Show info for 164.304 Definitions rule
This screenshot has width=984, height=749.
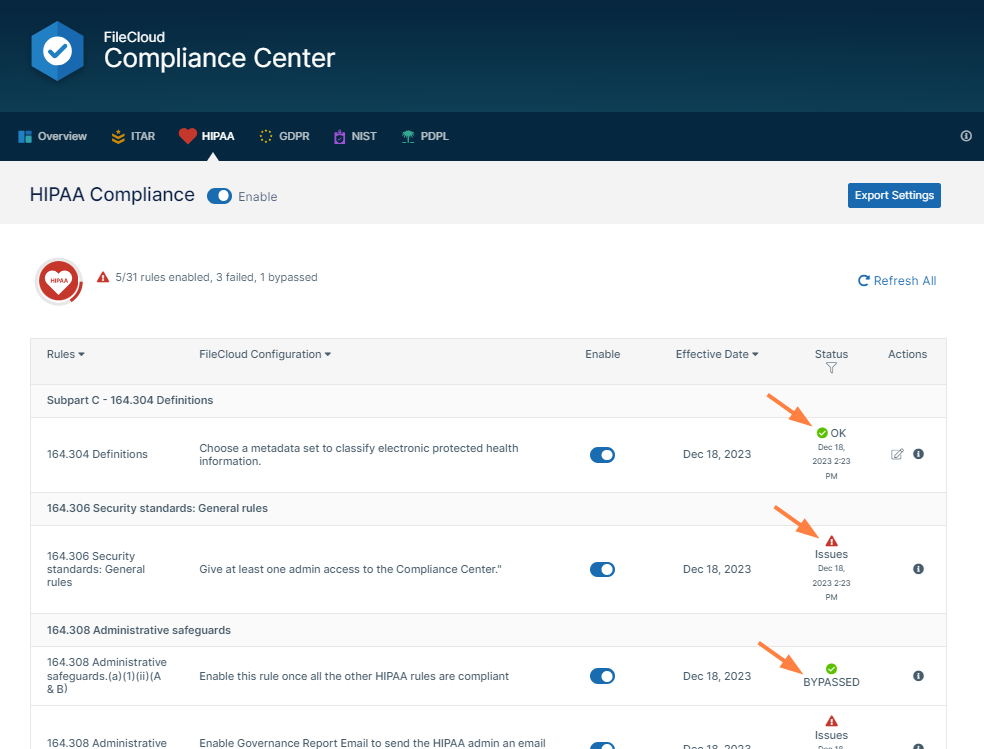click(918, 454)
